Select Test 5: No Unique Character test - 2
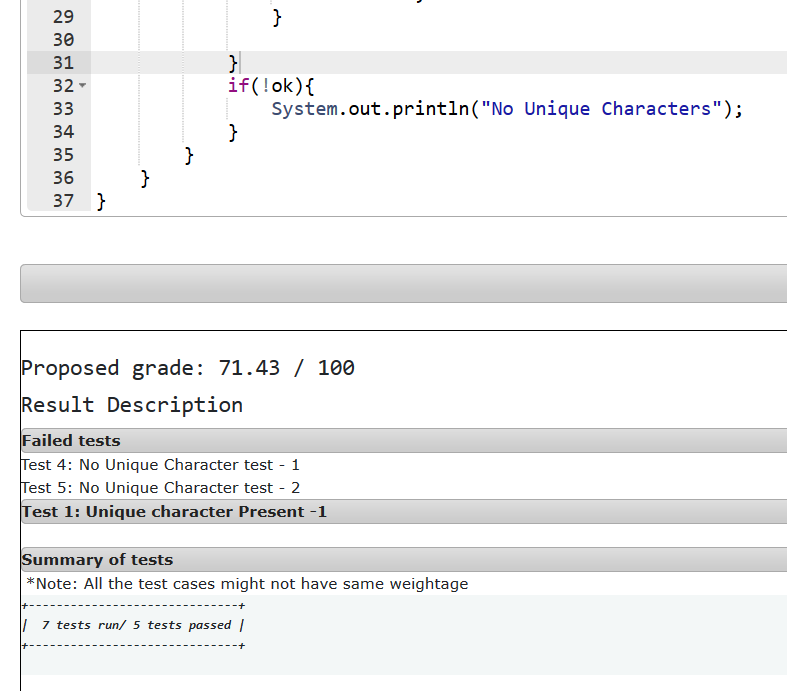787x691 pixels. point(160,488)
